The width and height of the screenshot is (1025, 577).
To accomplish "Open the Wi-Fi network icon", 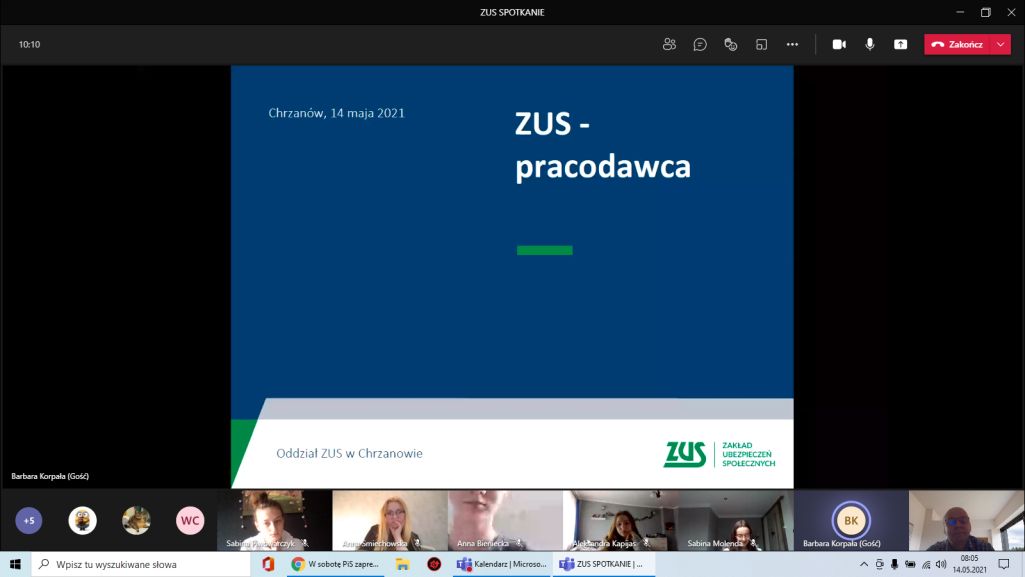I will pos(926,564).
